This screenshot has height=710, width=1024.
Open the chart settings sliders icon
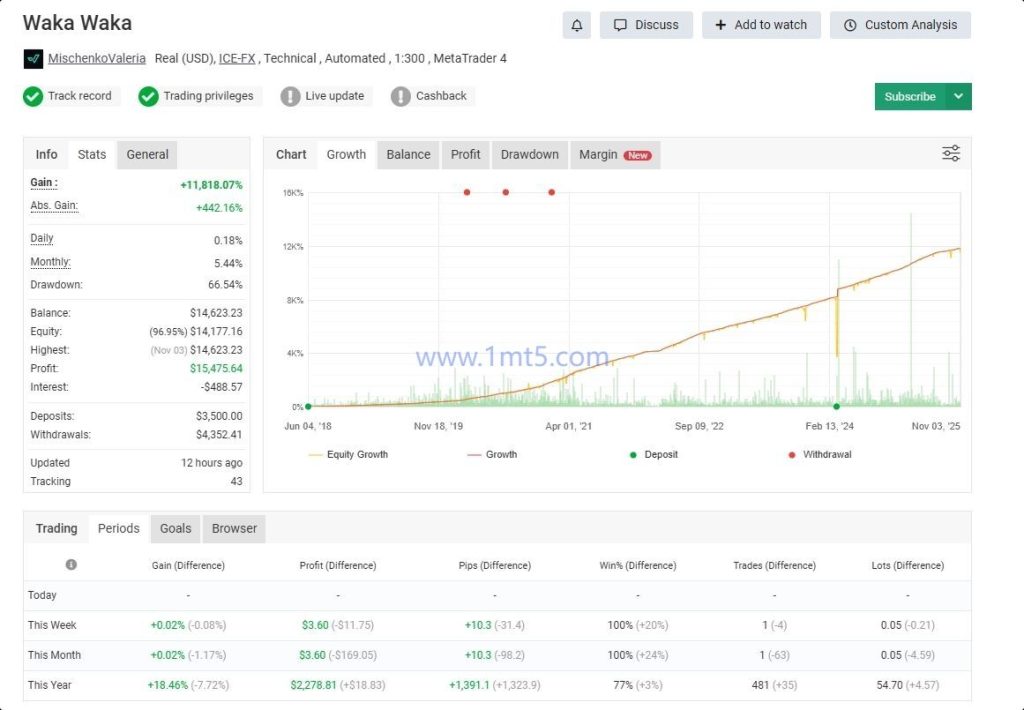coord(949,153)
